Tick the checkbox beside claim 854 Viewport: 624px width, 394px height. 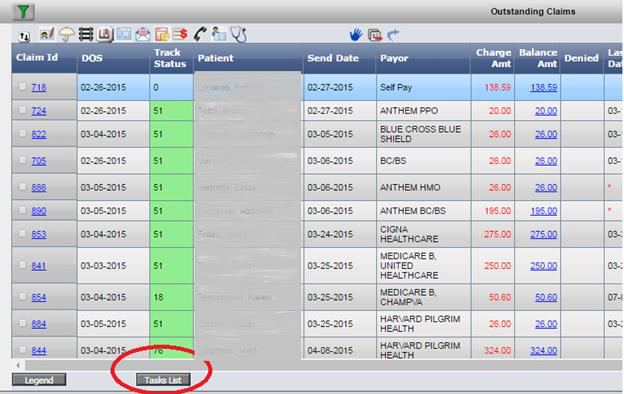(x=23, y=296)
